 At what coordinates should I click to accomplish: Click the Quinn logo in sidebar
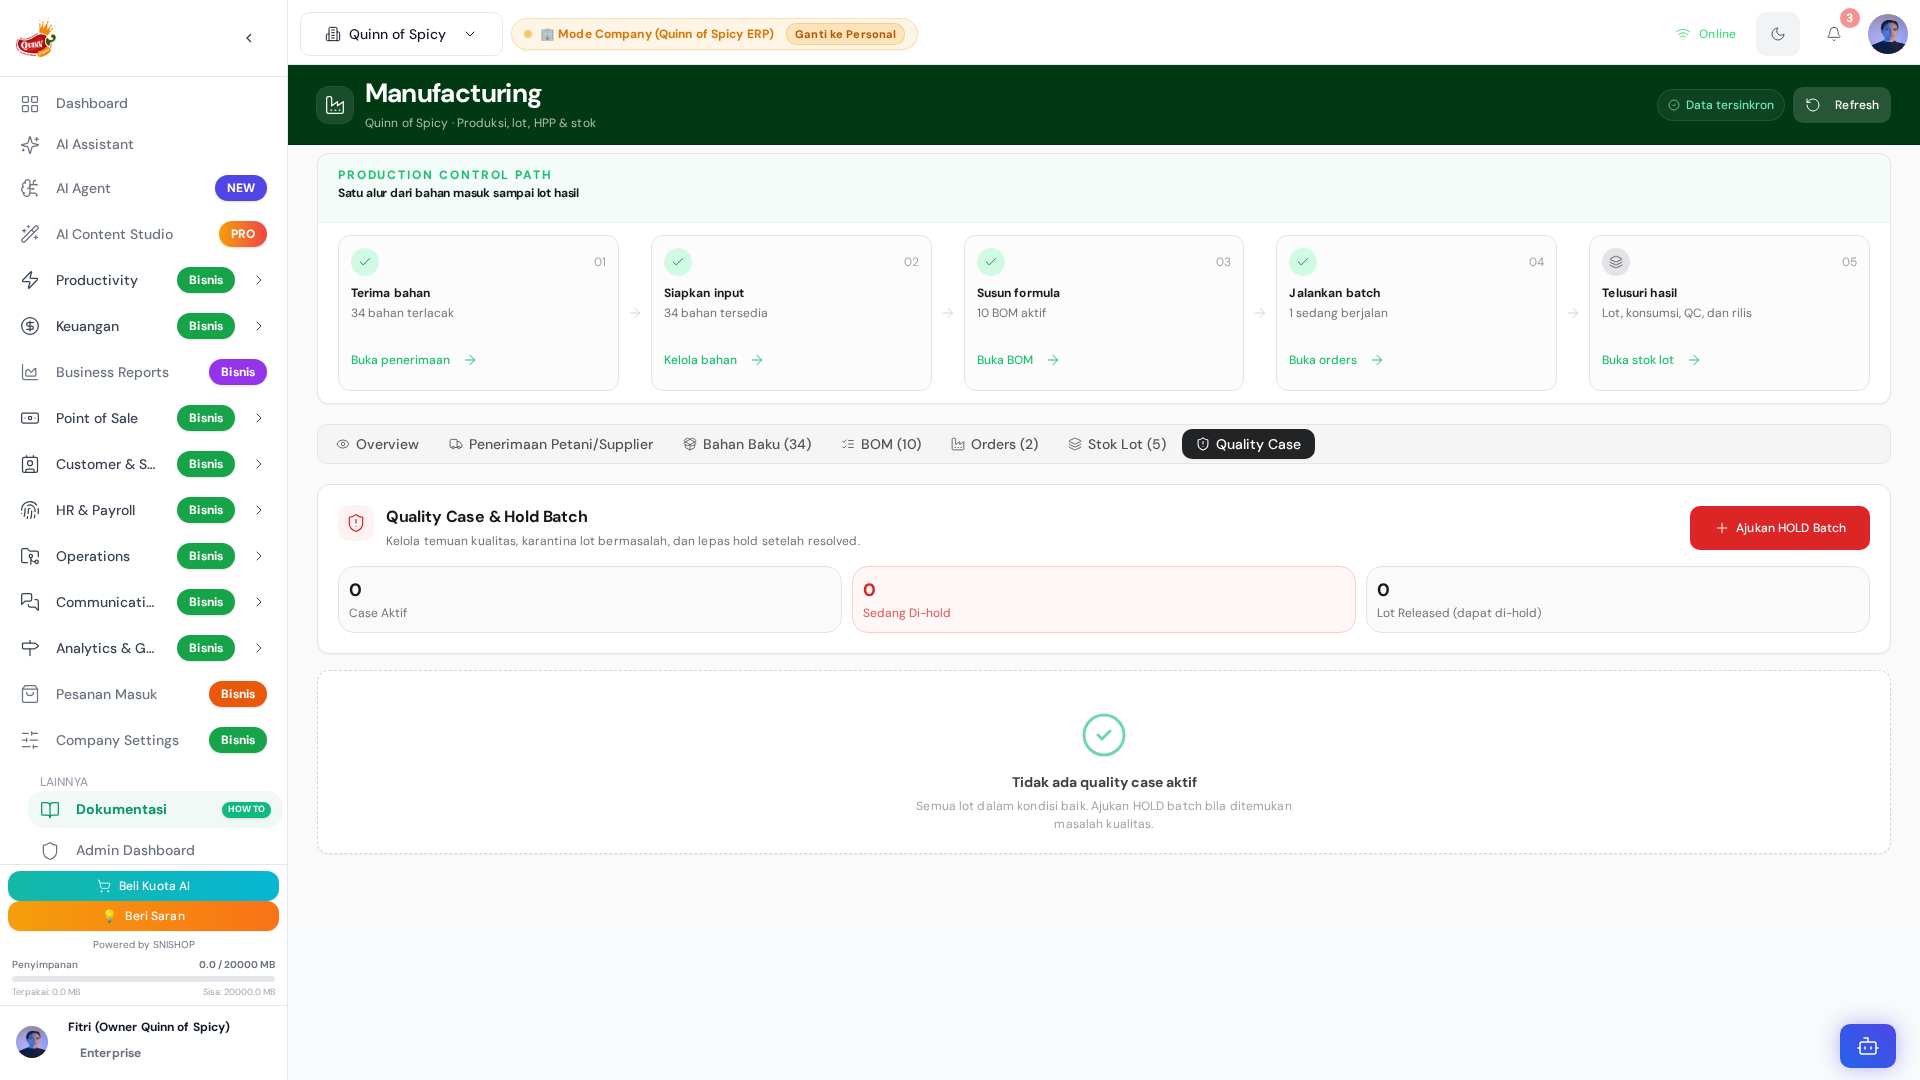pos(36,38)
